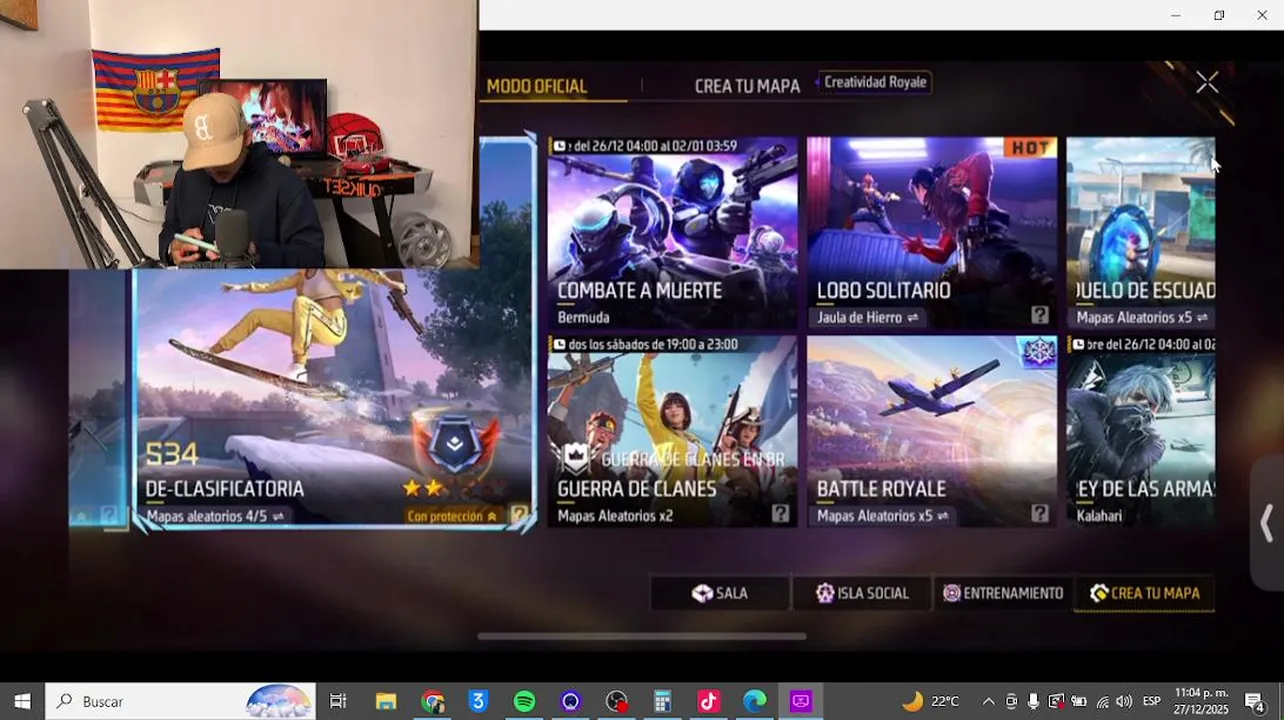
Task: Open Spotify from the taskbar
Action: tap(524, 701)
